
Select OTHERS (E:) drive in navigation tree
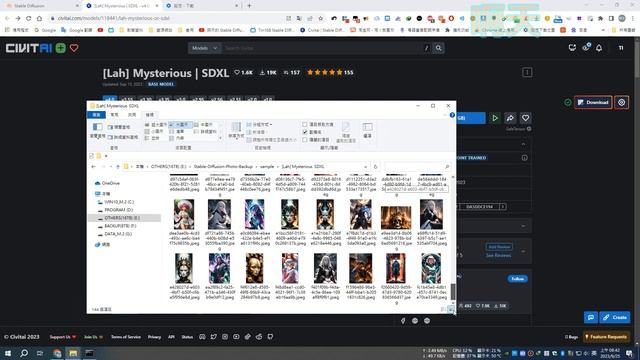point(124,218)
